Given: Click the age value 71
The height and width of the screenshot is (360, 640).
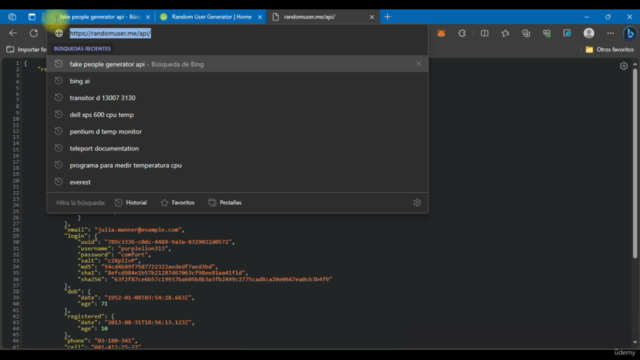Looking at the screenshot, I should pyautogui.click(x=104, y=304).
